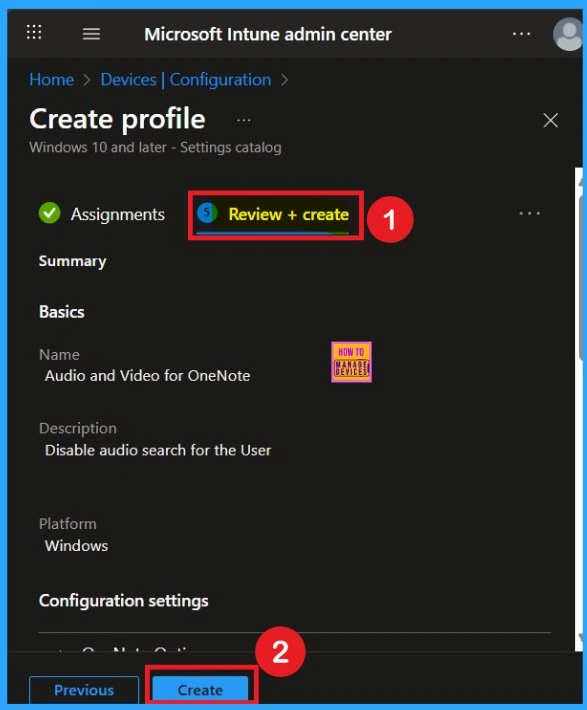Select the 'Windows' platform value
Screen dimensions: 587x710
(77, 546)
